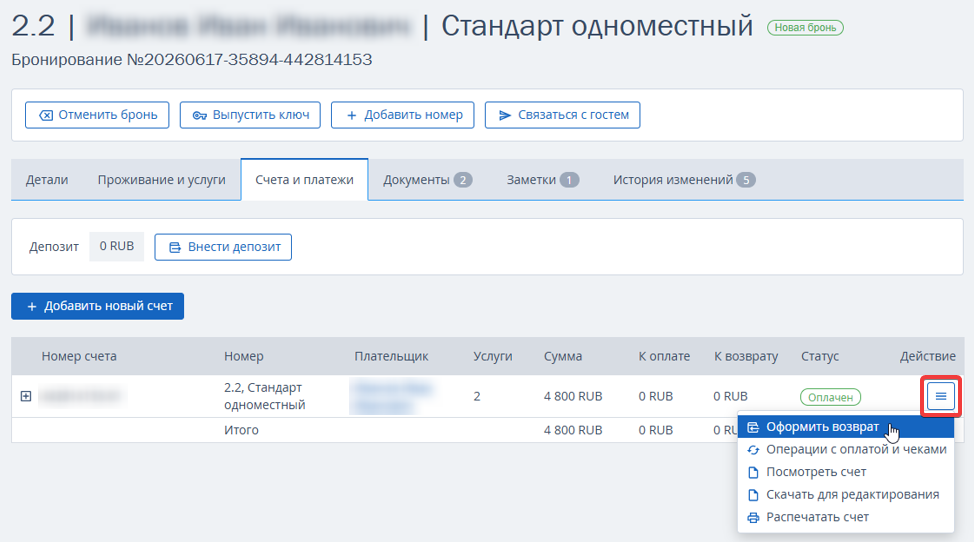The image size is (974, 542).
Task: Switch to Проживание и услуги tab
Action: click(x=162, y=180)
